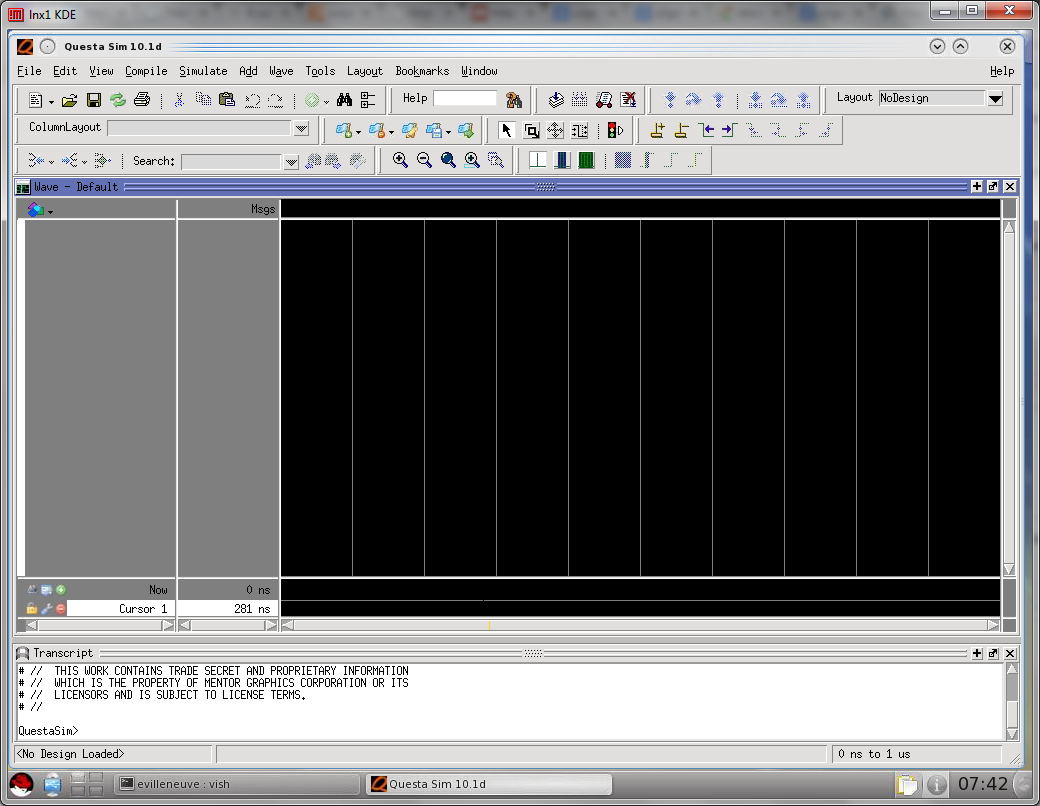The width and height of the screenshot is (1040, 806).
Task: Click the red Delete Cursor circle icon
Action: (x=61, y=608)
